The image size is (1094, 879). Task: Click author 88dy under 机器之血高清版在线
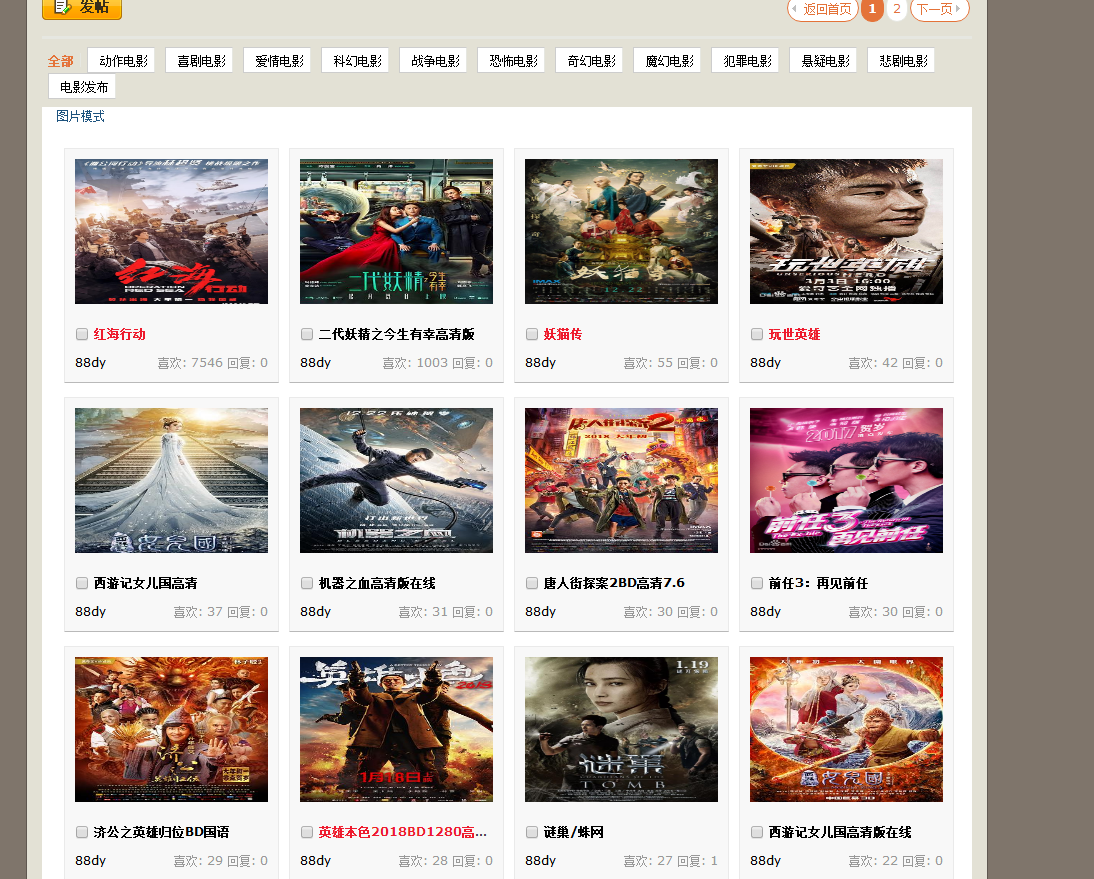click(315, 612)
